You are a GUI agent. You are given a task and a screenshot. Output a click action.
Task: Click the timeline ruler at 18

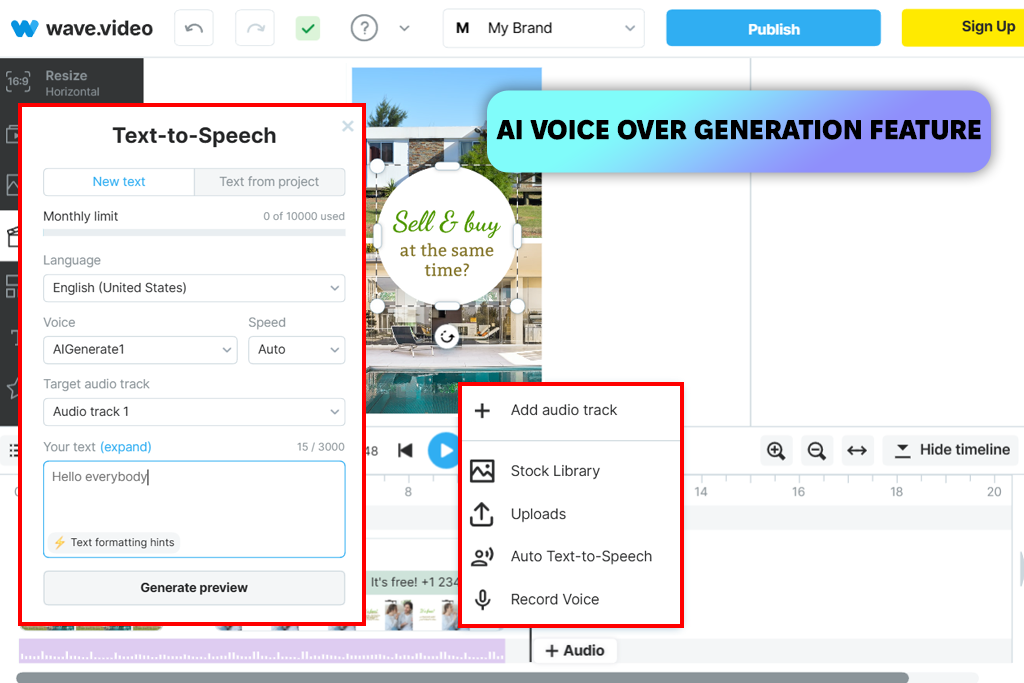tap(896, 492)
